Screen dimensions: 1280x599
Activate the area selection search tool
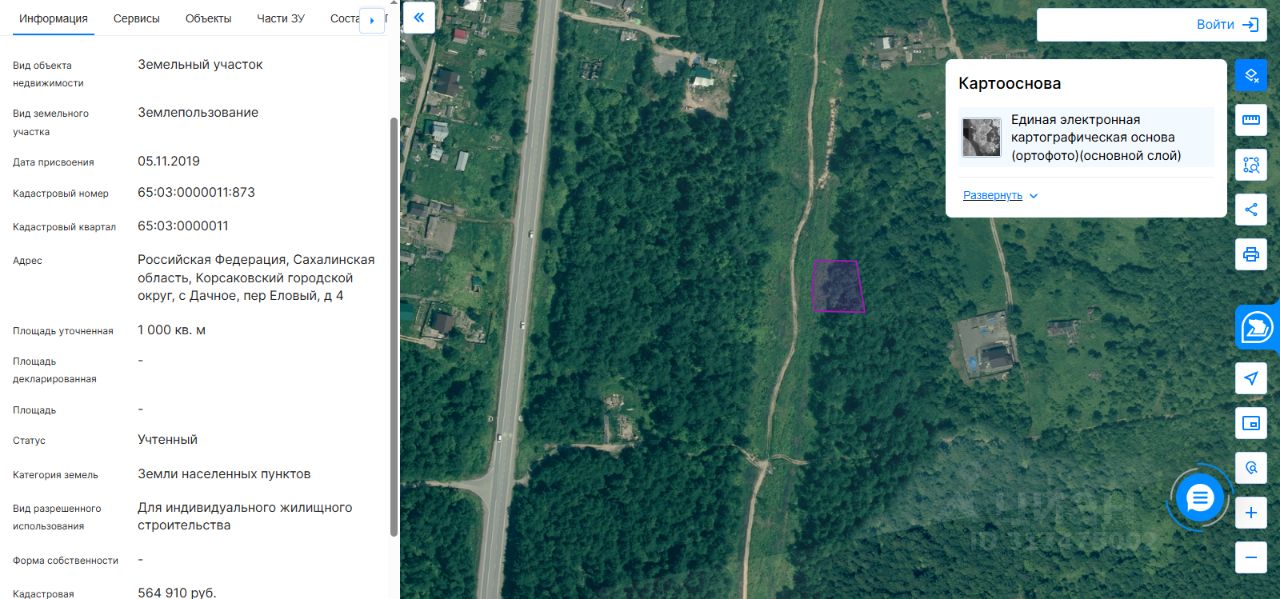click(x=1250, y=165)
